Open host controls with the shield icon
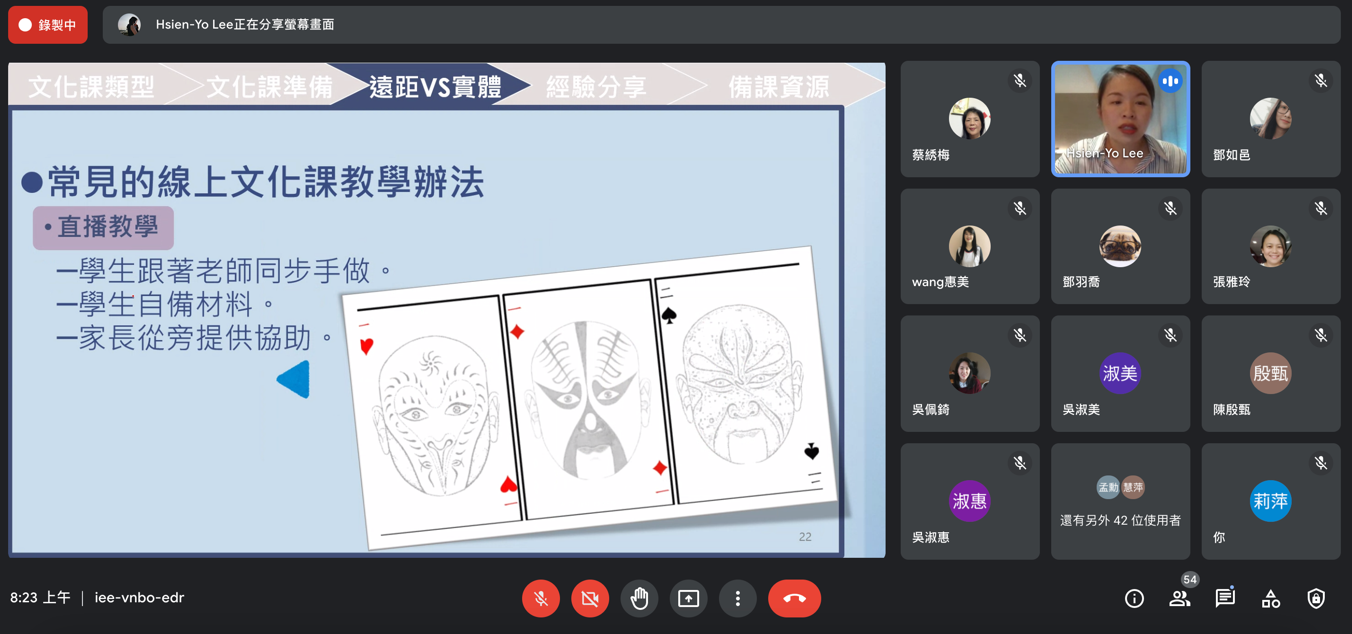This screenshot has width=1352, height=634. [x=1315, y=598]
